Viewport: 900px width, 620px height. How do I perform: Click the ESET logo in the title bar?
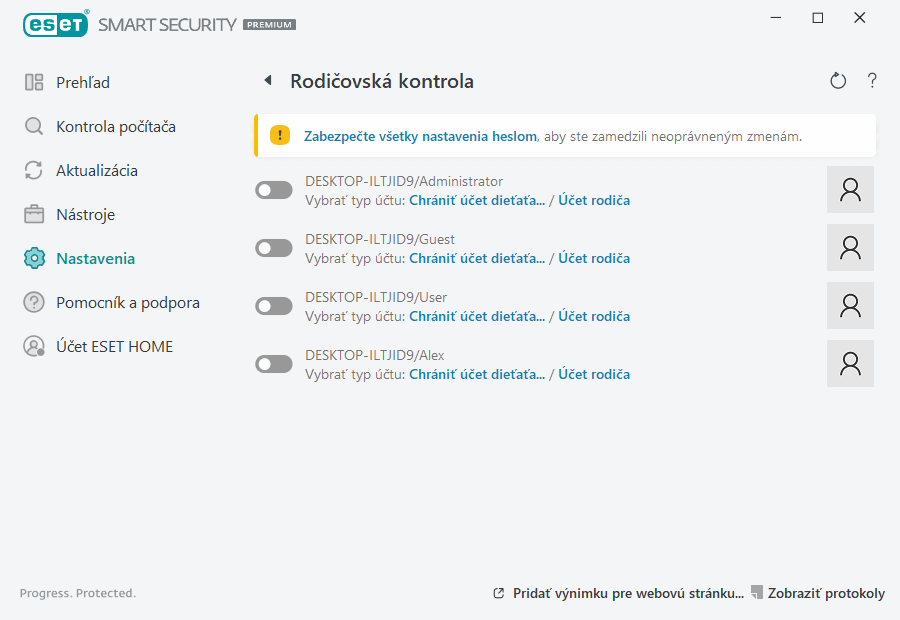click(x=56, y=23)
